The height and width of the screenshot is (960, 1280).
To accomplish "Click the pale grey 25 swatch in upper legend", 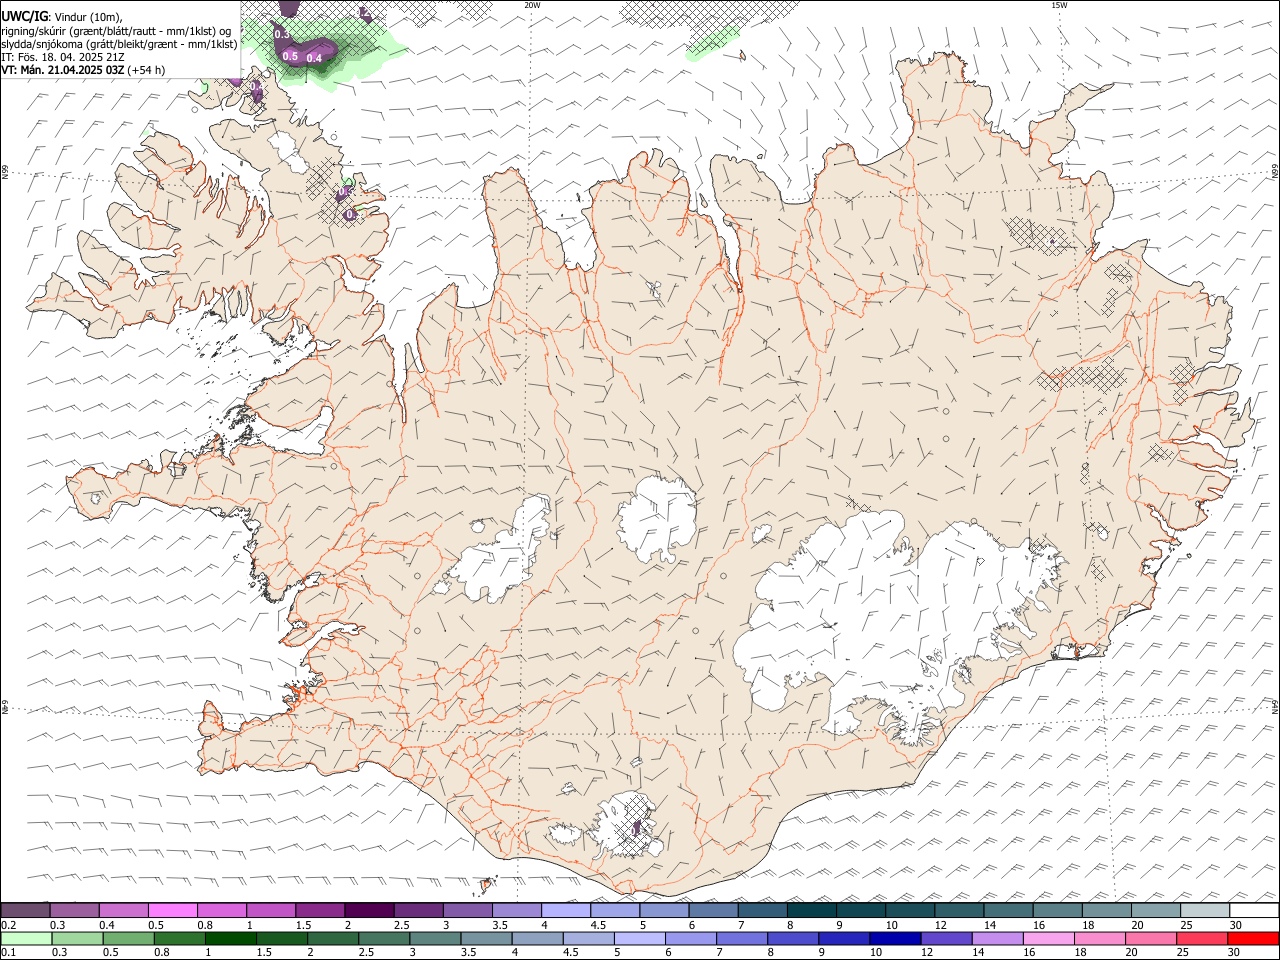I will pos(1204,911).
